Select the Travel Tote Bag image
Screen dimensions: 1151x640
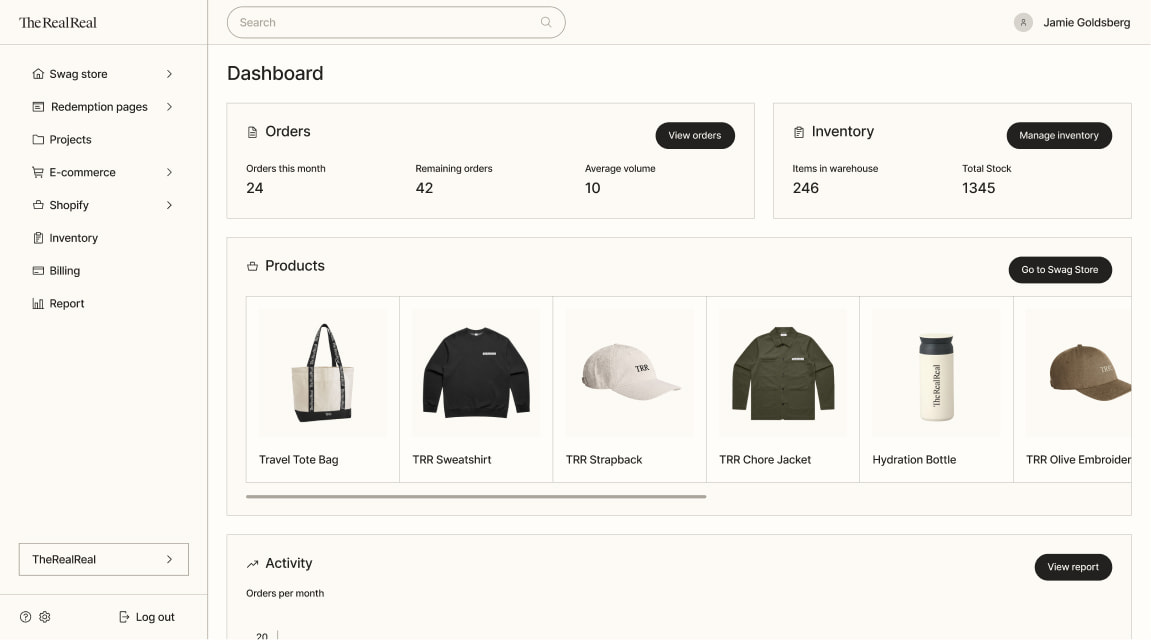322,373
